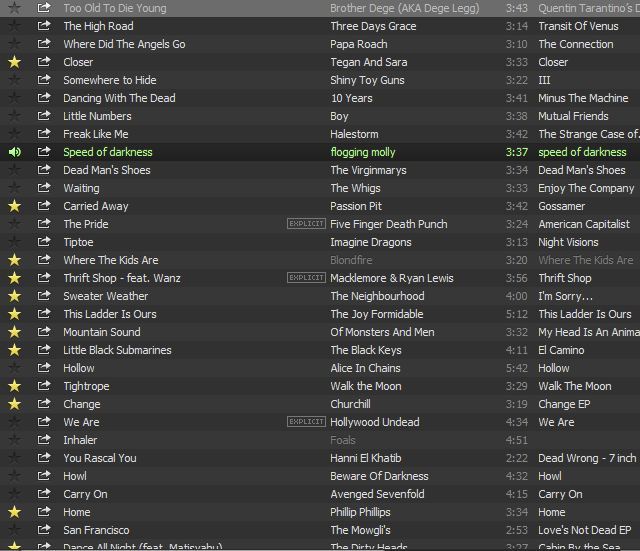Remove the star from Mountain Sound
The width and height of the screenshot is (640, 551).
point(14,332)
